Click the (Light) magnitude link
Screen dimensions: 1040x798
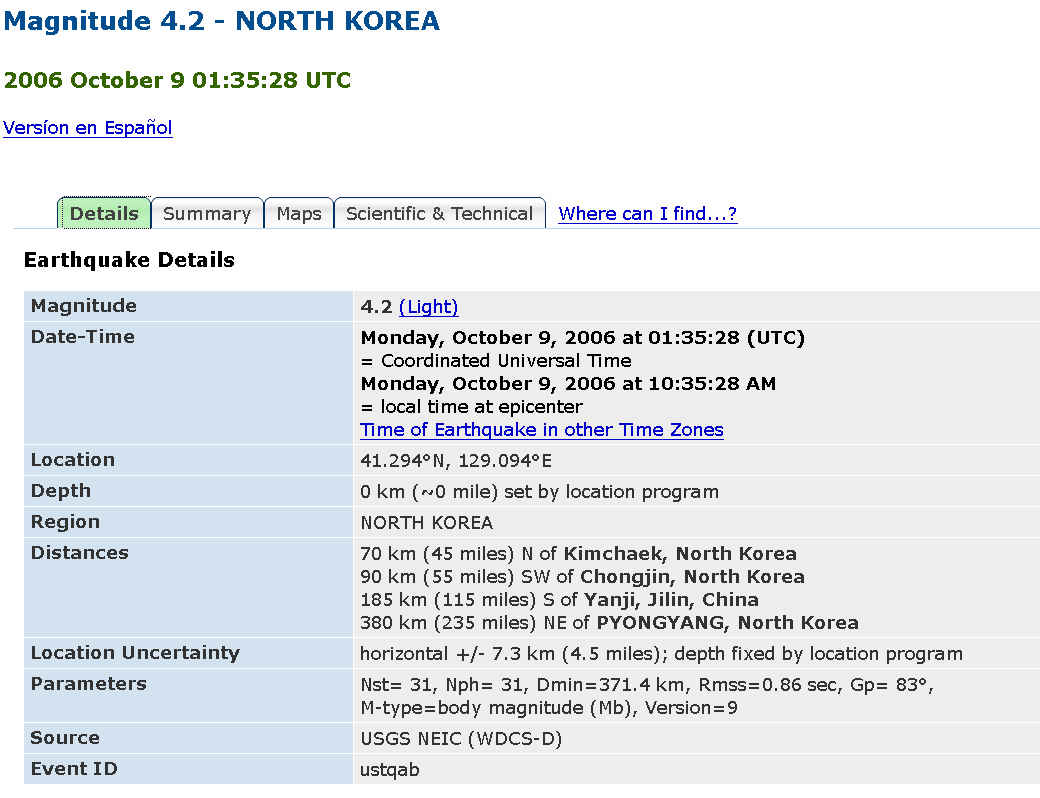point(428,307)
